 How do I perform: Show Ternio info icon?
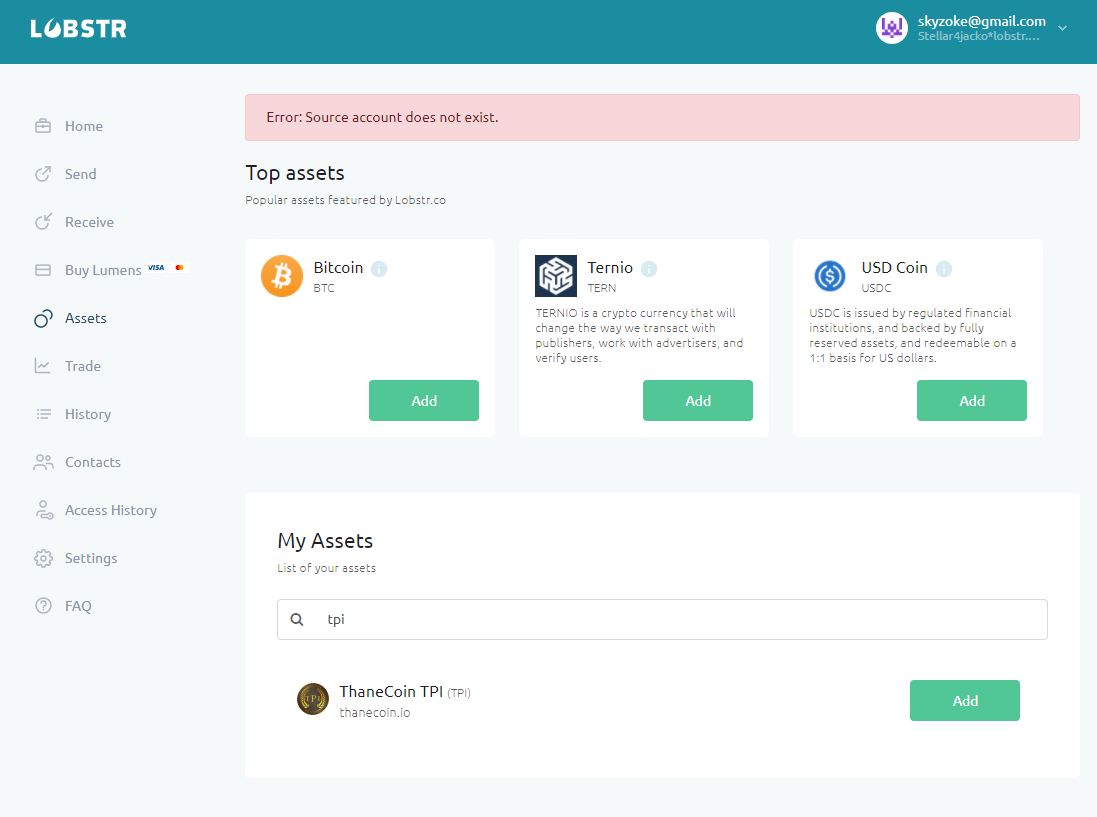[649, 269]
